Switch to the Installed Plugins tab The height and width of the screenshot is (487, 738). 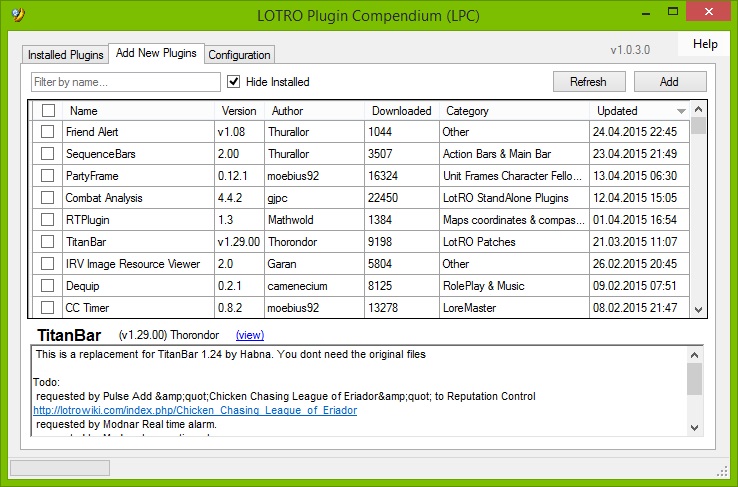point(65,55)
